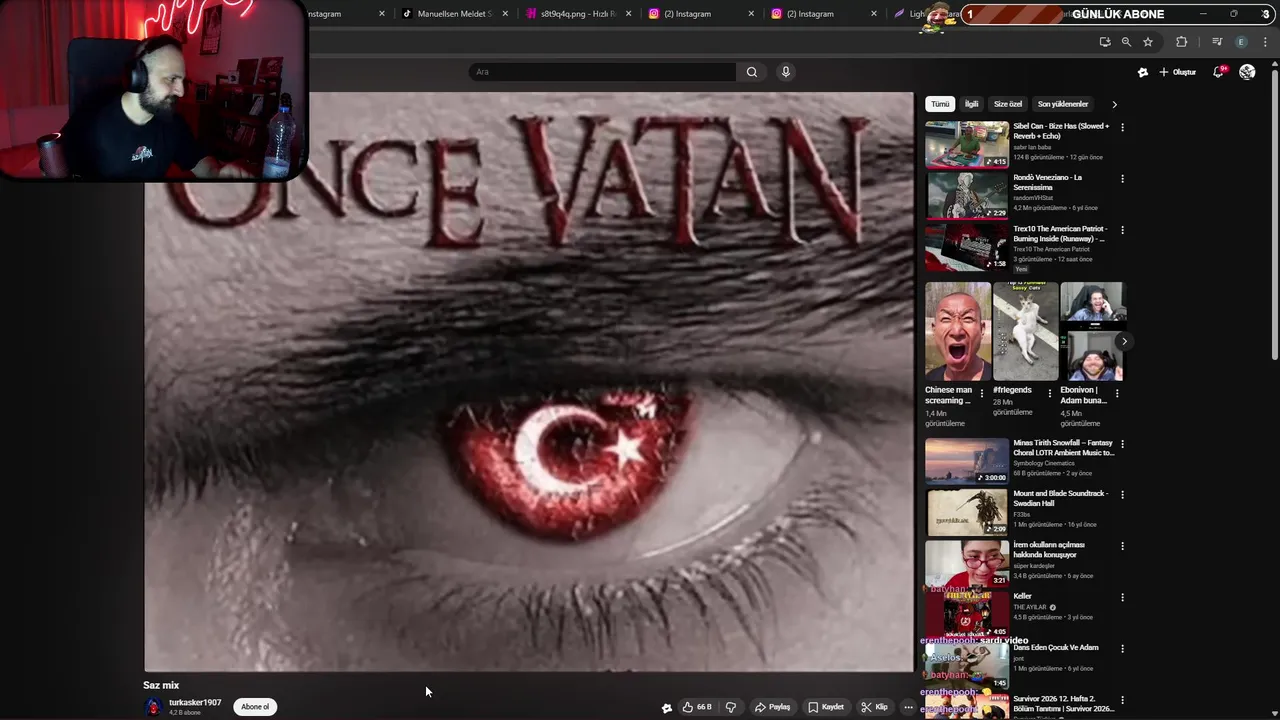Screen dimensions: 1280x720
Task: Open options for İrem okulların açılması video
Action: [1122, 546]
